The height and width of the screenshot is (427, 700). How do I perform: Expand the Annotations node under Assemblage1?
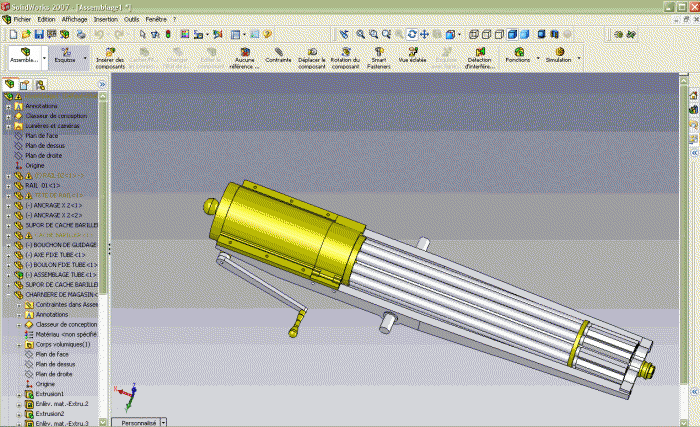click(8, 106)
